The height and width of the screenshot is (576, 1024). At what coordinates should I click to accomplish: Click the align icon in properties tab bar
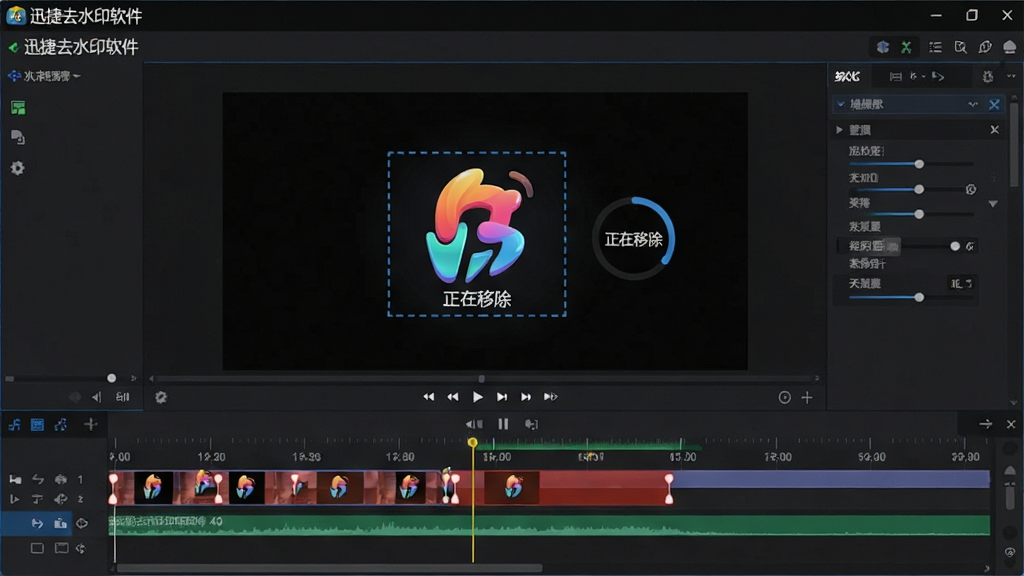click(x=895, y=76)
